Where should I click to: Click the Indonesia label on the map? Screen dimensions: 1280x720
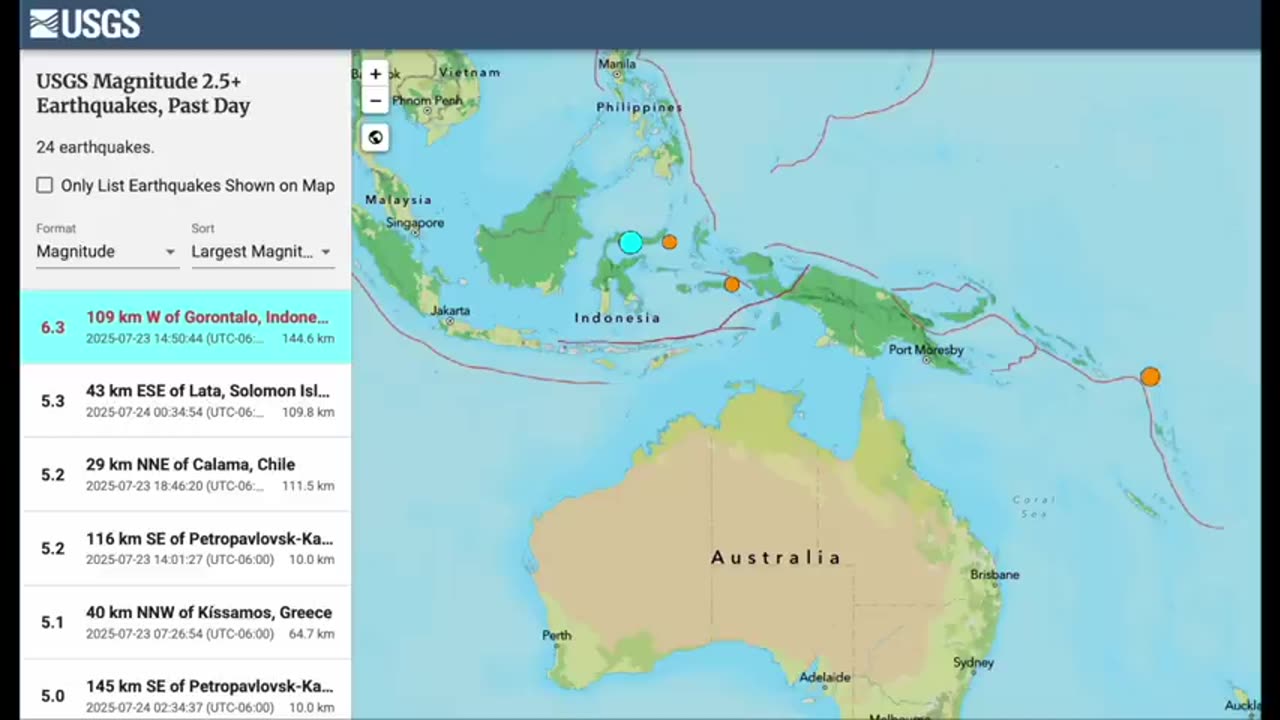tap(617, 318)
